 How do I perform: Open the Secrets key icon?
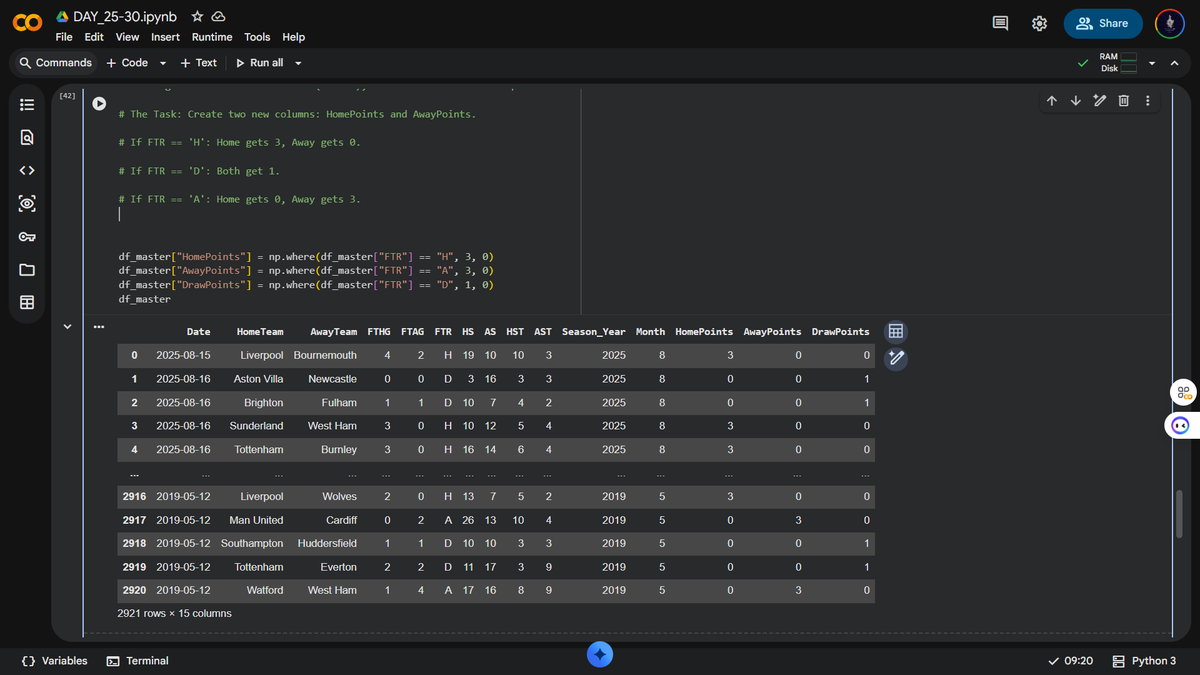tap(27, 237)
